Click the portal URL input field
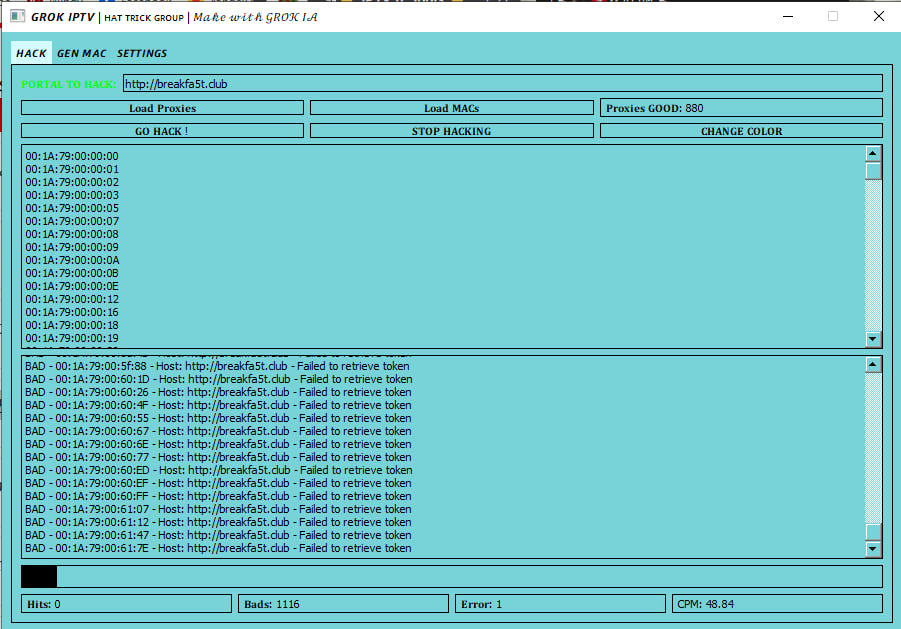Screen dimensions: 901x629 (502, 84)
